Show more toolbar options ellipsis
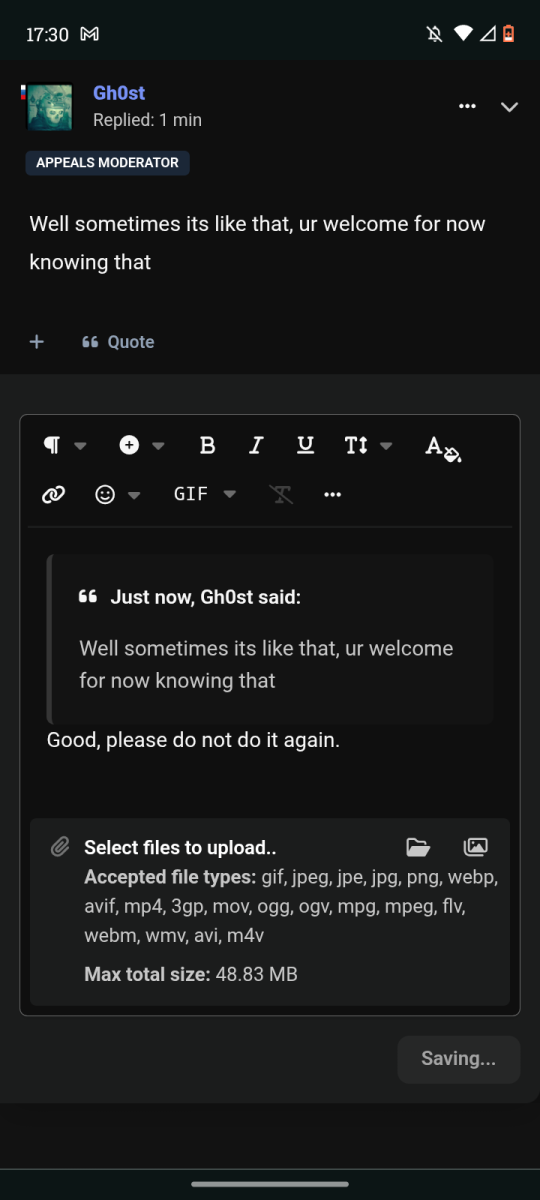Image resolution: width=540 pixels, height=1200 pixels. click(x=333, y=495)
